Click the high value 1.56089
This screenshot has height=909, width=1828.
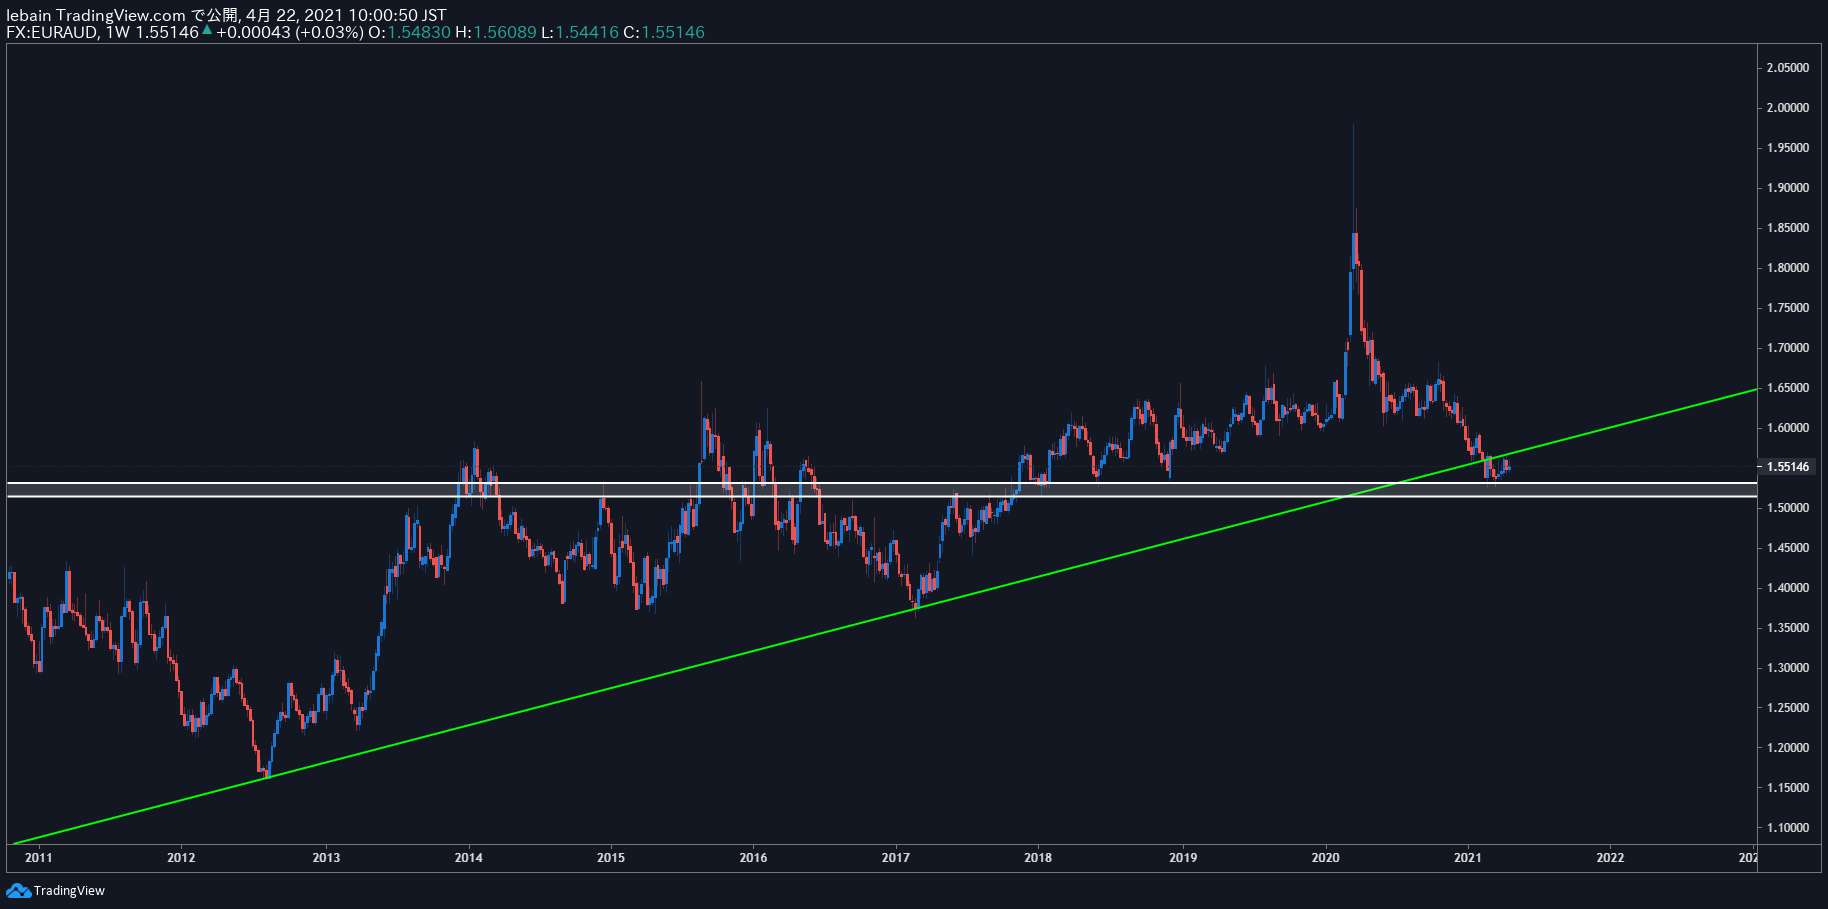(x=505, y=32)
